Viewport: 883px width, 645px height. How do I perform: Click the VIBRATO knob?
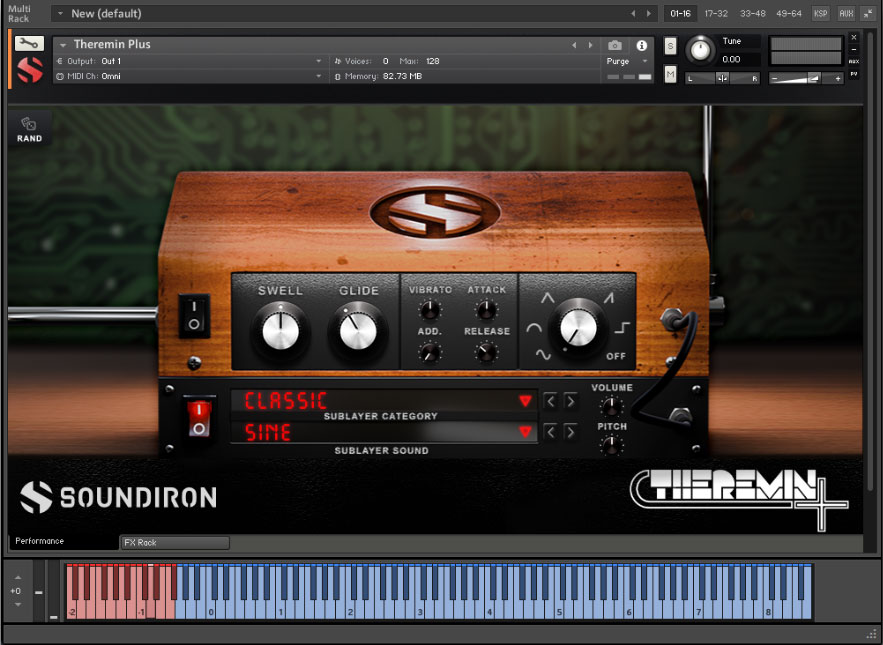[x=430, y=309]
